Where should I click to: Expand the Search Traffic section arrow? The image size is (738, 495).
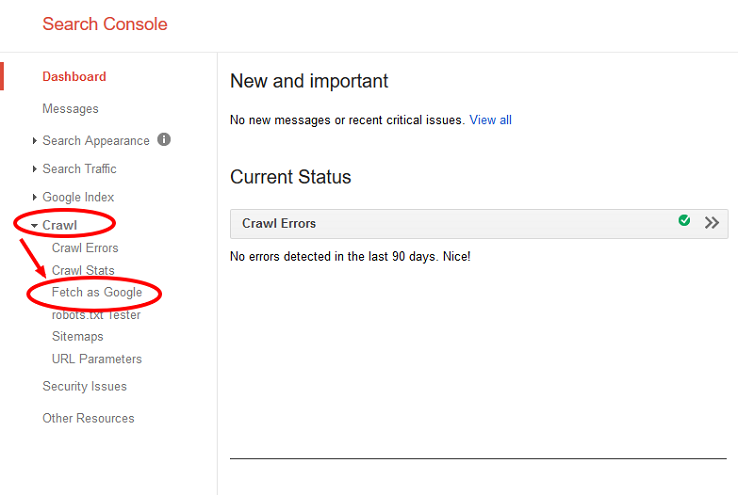coord(34,169)
